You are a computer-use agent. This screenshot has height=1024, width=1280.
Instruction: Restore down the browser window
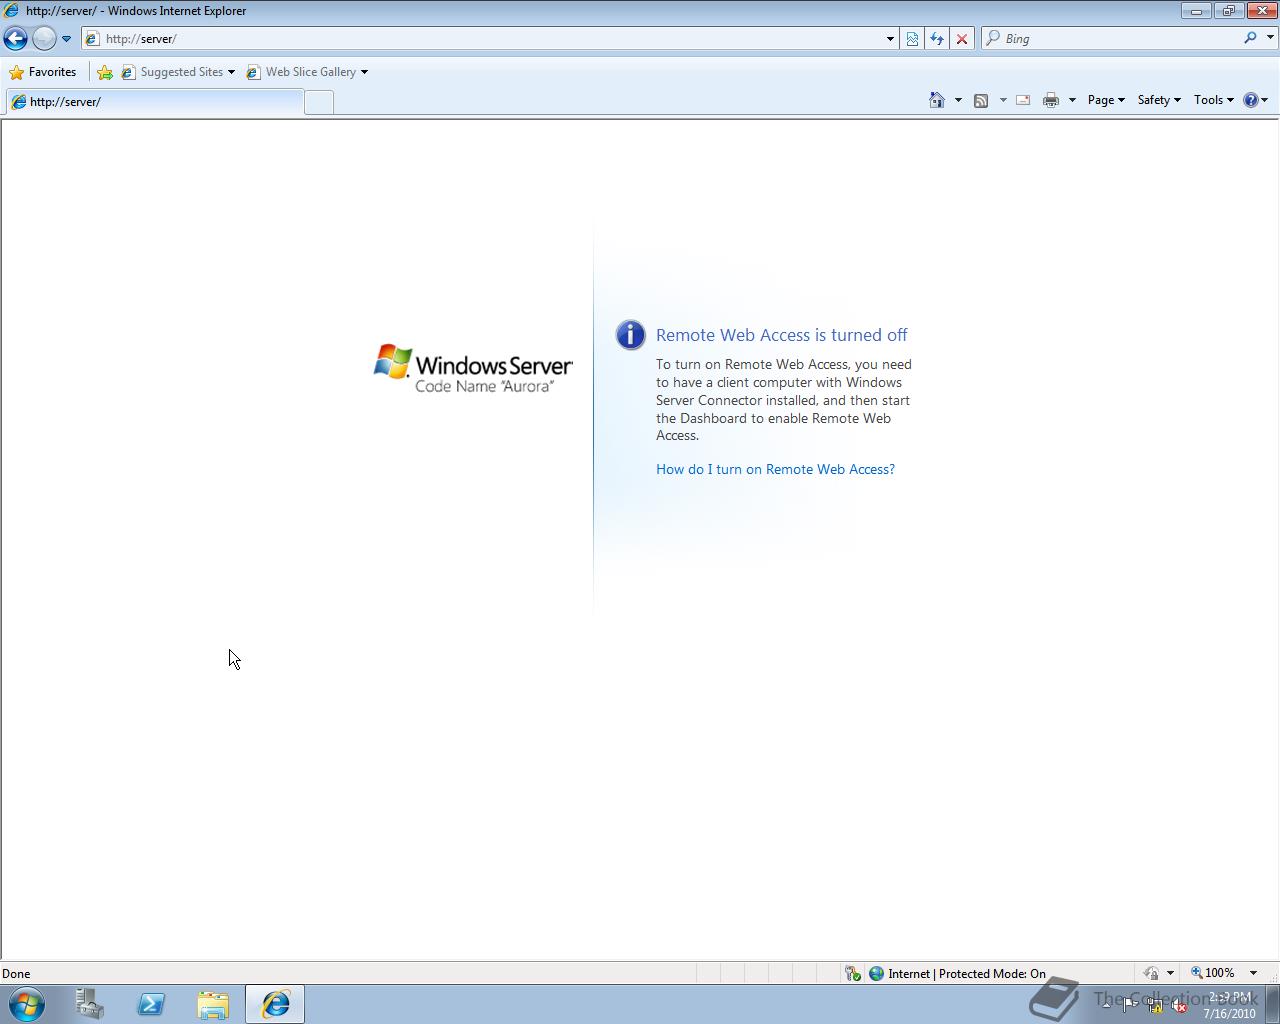coord(1228,11)
